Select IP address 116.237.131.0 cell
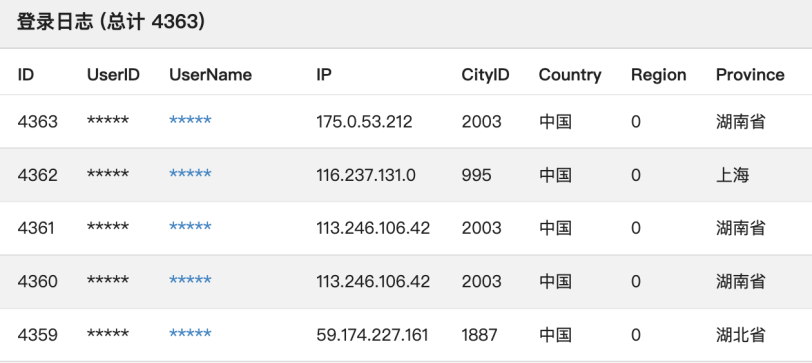 (366, 175)
